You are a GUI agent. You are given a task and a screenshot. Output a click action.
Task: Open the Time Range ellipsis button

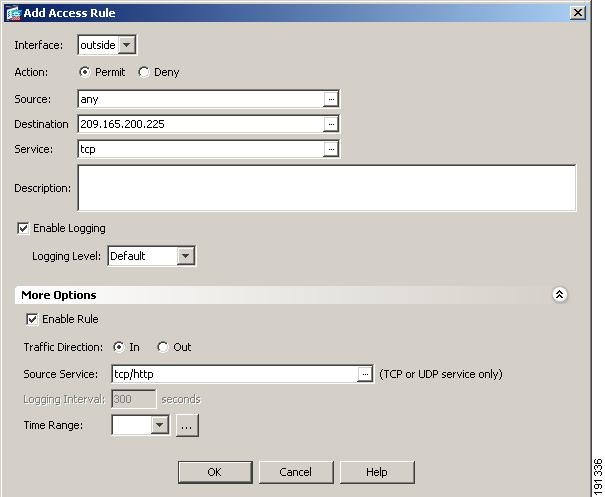[187, 426]
